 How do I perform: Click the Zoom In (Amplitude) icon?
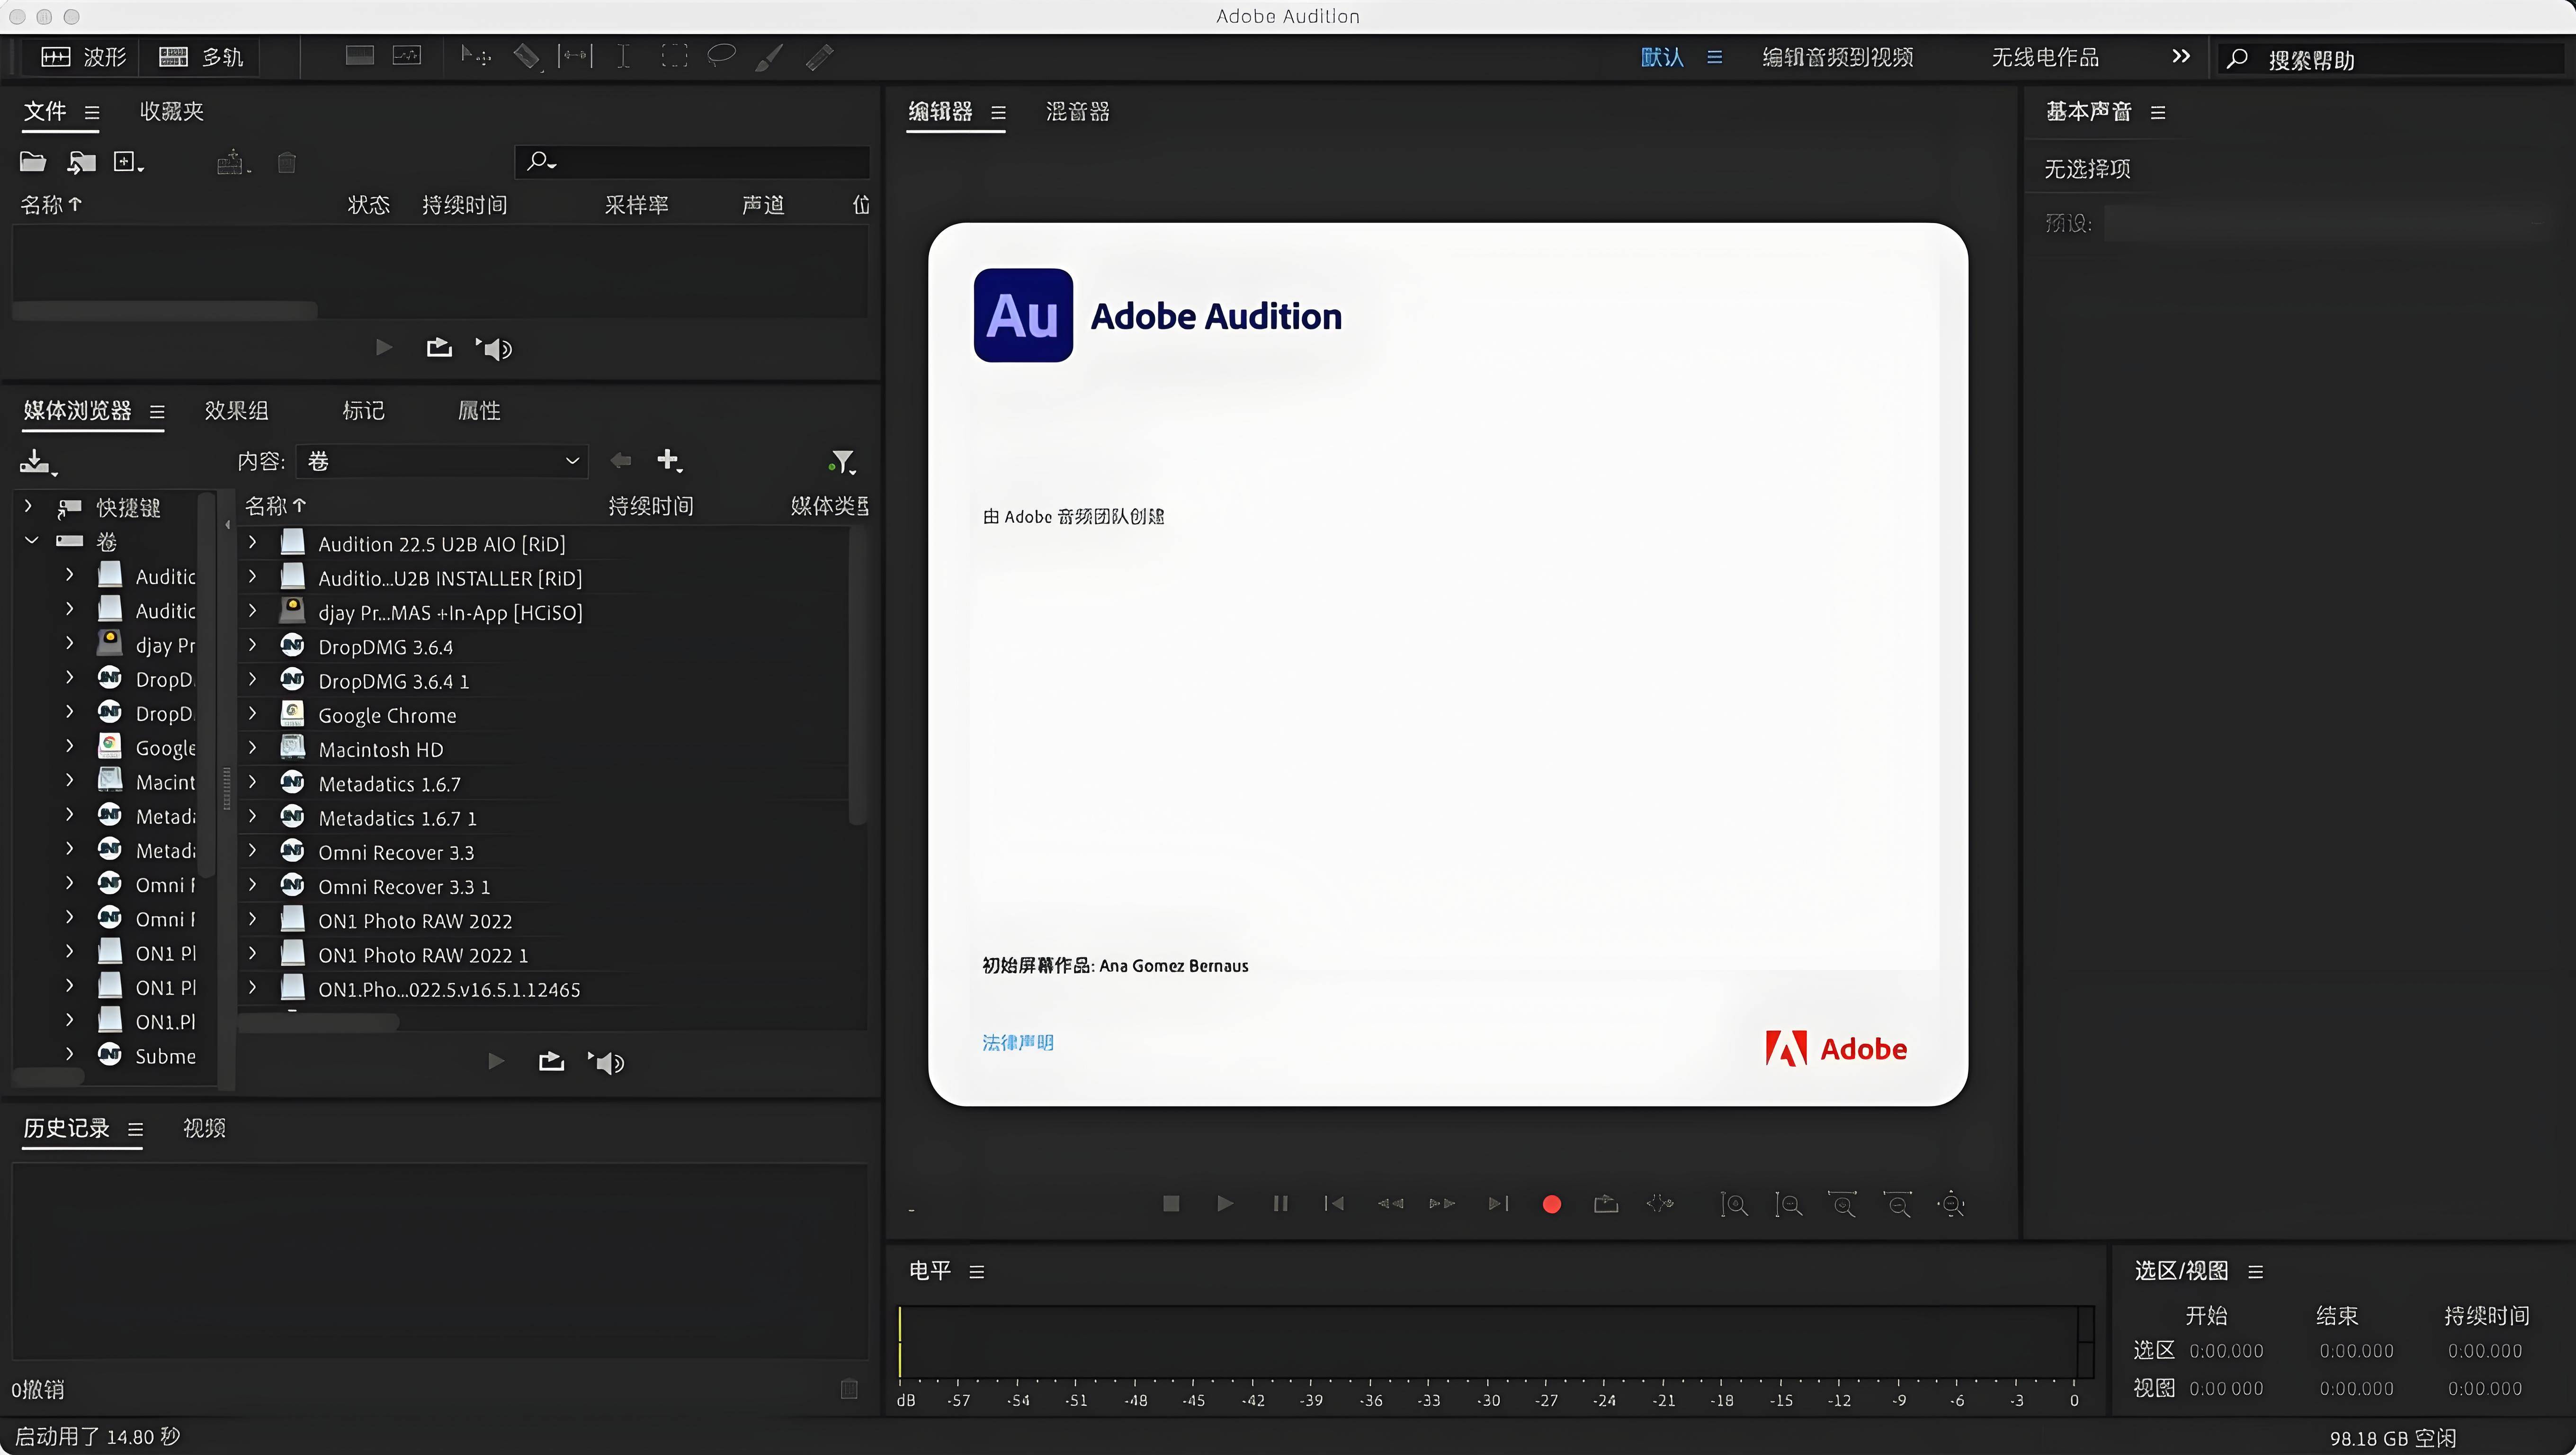(x=1734, y=1204)
